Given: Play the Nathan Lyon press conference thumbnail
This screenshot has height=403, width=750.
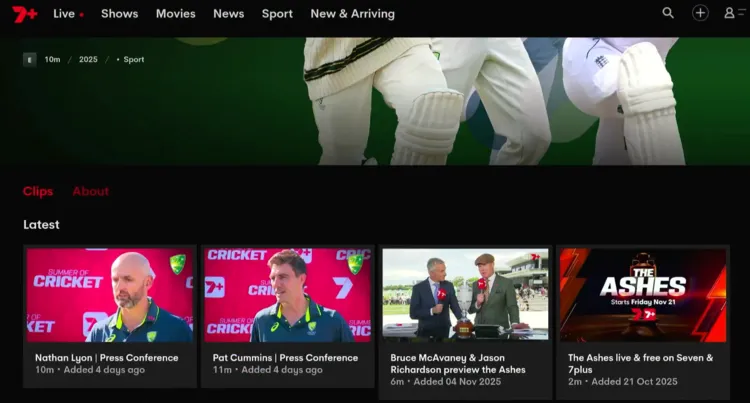Looking at the screenshot, I should [x=110, y=295].
